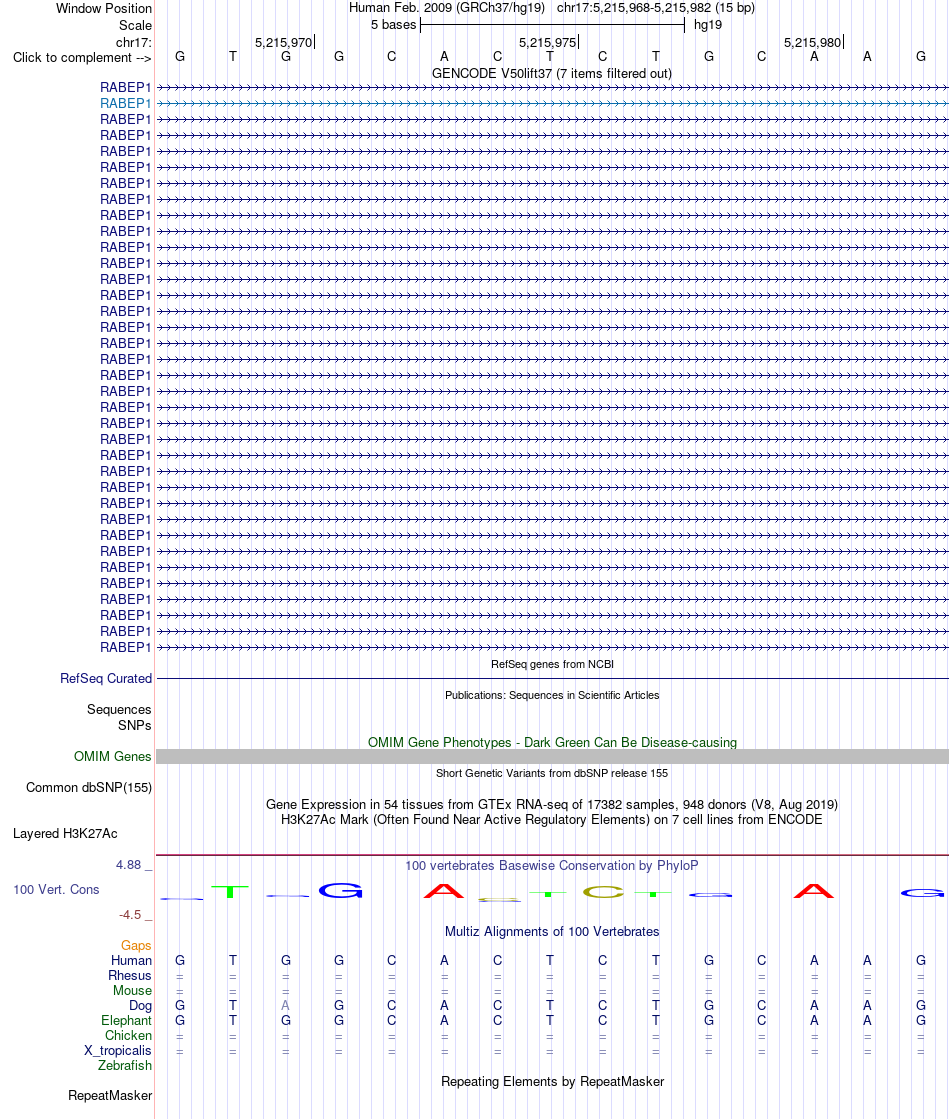Screen dimensions: 950x1119
Task: Click the light-blue highlighted RABEP1 label
Action: click(126, 103)
